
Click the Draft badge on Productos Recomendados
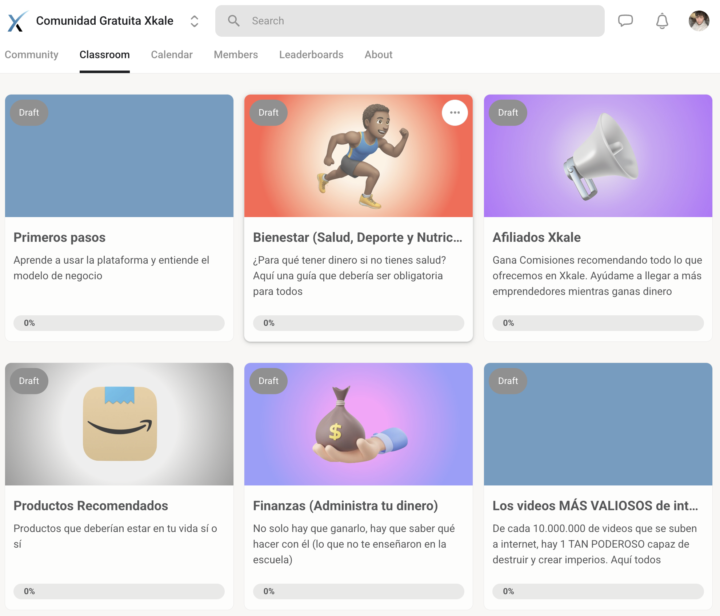click(x=29, y=381)
